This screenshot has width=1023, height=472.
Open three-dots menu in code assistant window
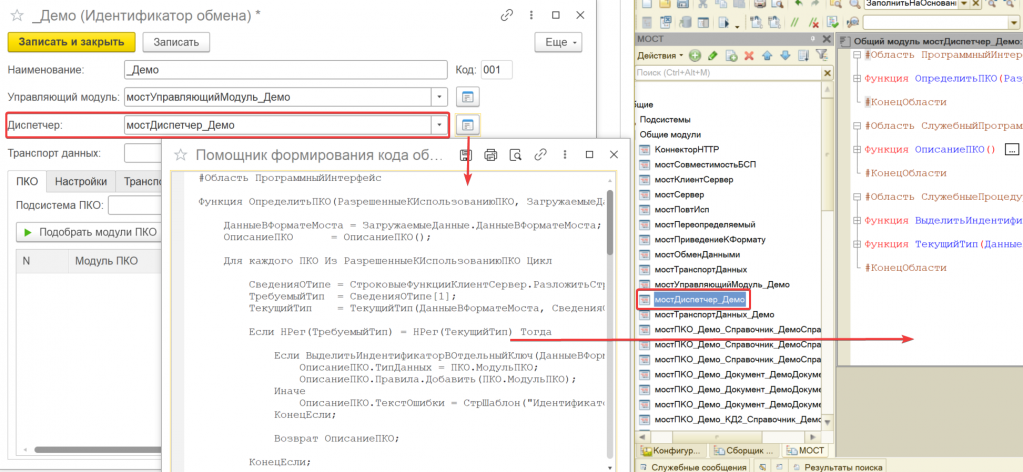pos(564,155)
